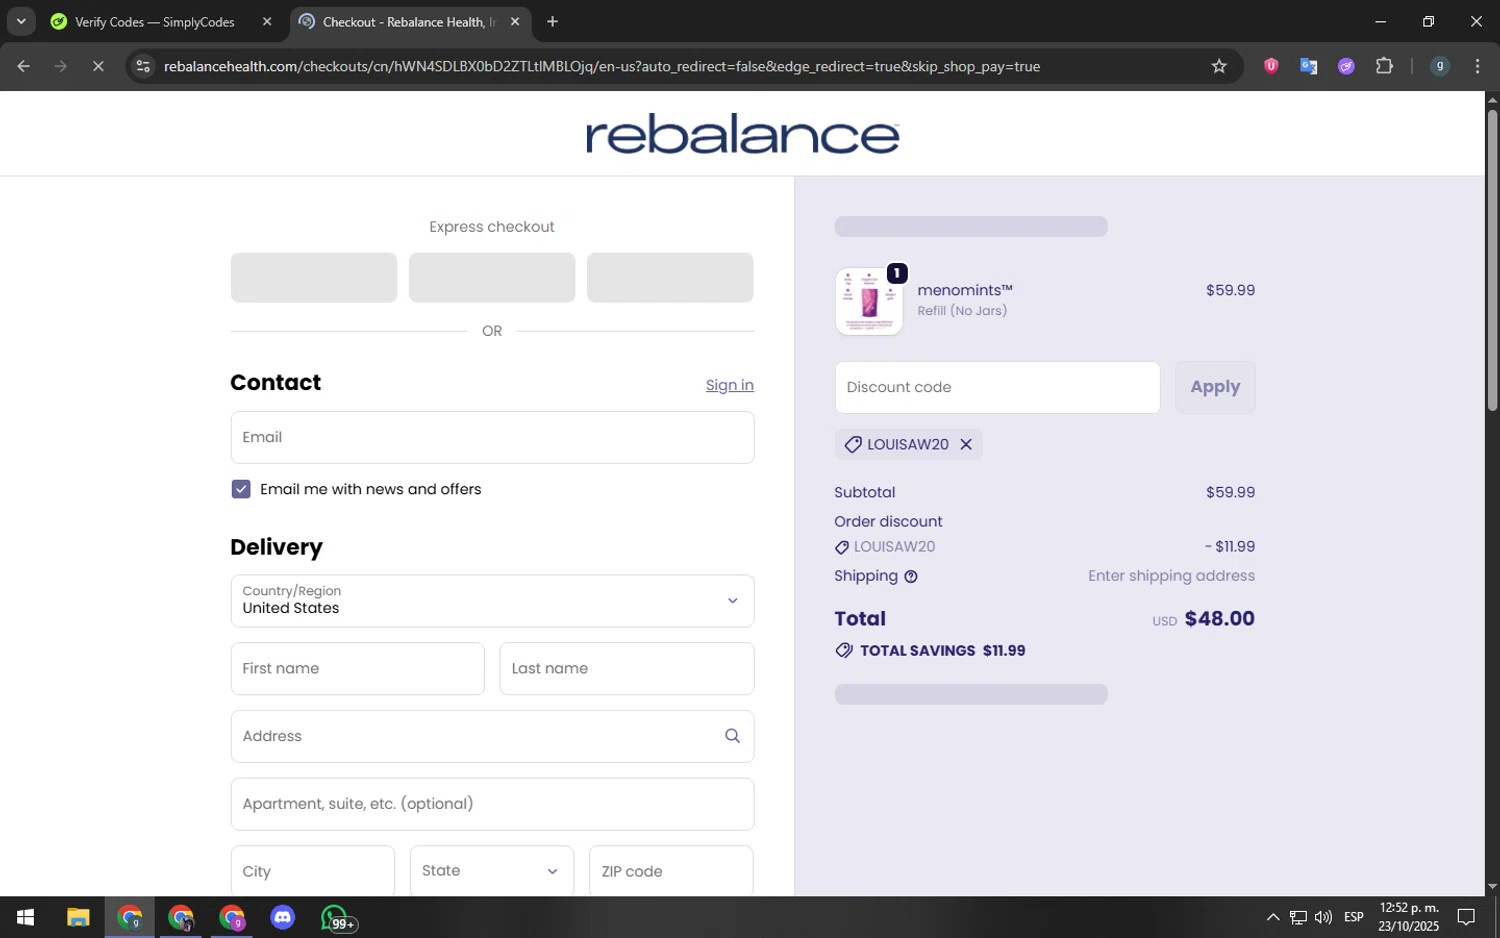The width and height of the screenshot is (1500, 938).
Task: Click the rebalance logo
Action: pos(743,134)
